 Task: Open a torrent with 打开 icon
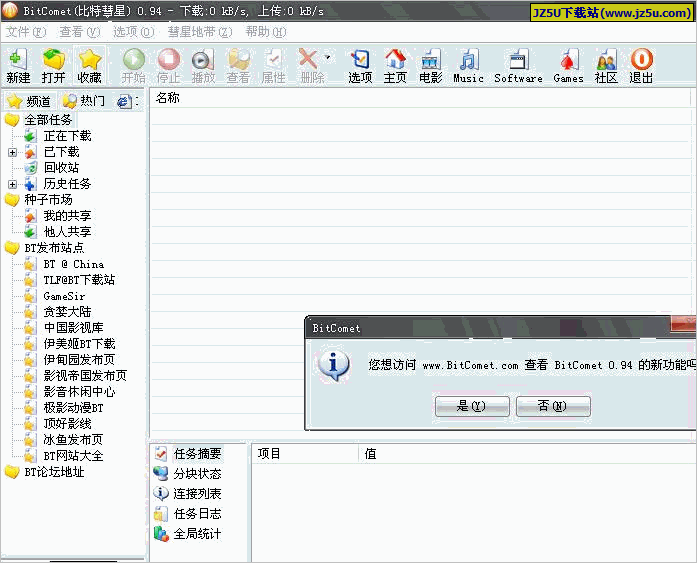point(53,66)
